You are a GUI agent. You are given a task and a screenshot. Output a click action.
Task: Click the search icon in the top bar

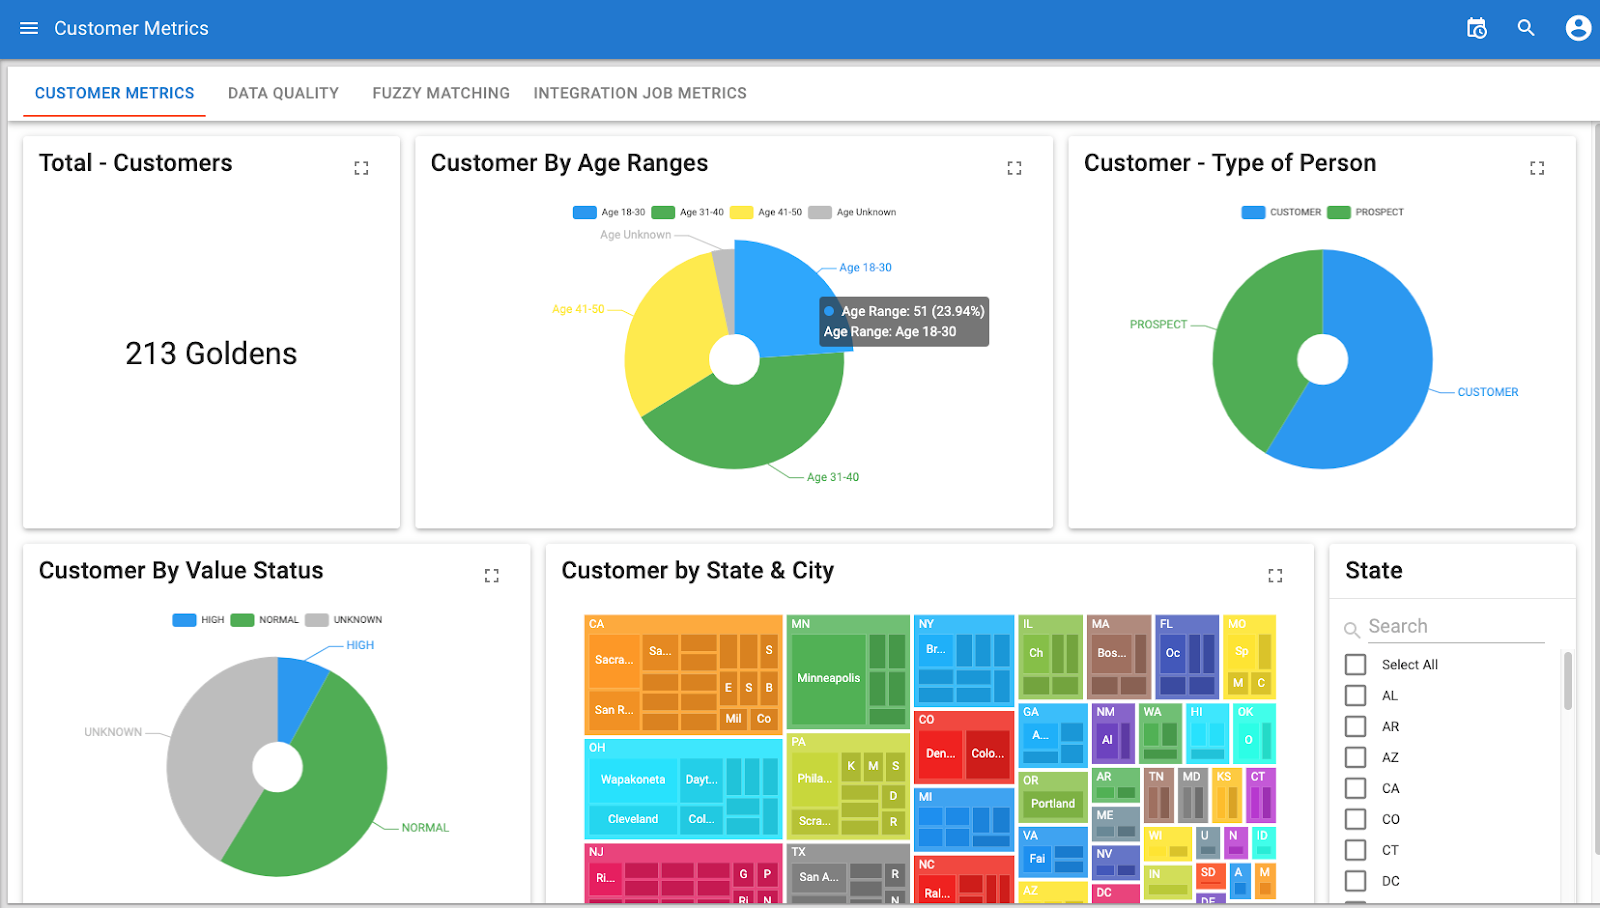point(1527,28)
